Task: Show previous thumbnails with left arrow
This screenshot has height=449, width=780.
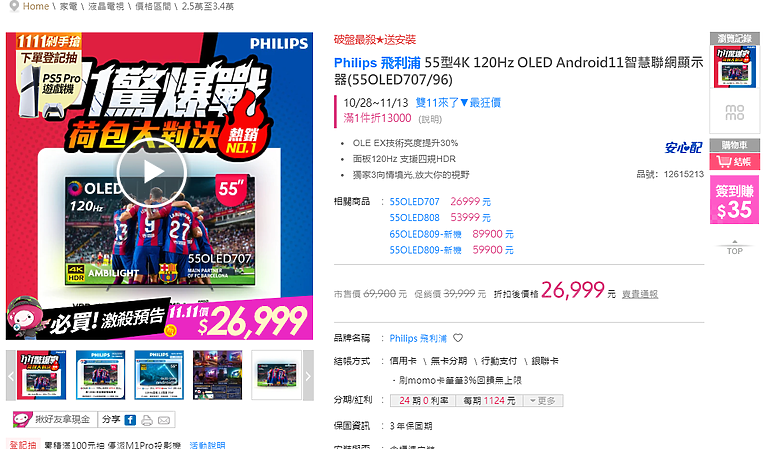Action: (x=10, y=375)
